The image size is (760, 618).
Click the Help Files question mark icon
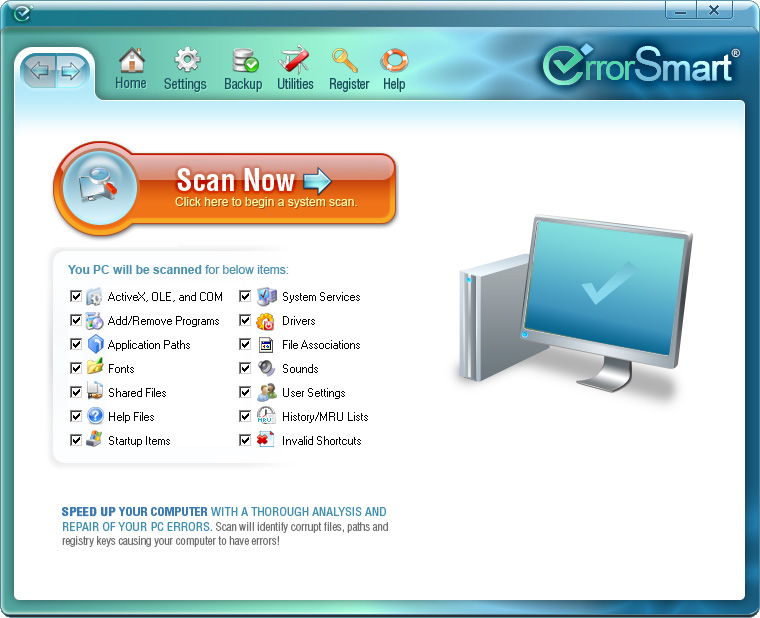95,416
